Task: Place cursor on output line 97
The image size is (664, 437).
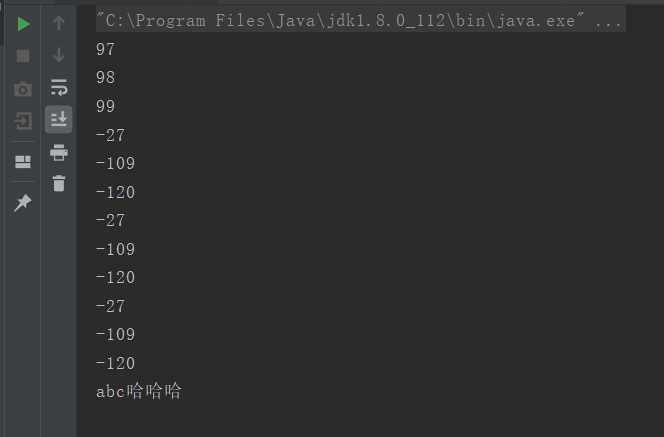Action: [x=105, y=50]
